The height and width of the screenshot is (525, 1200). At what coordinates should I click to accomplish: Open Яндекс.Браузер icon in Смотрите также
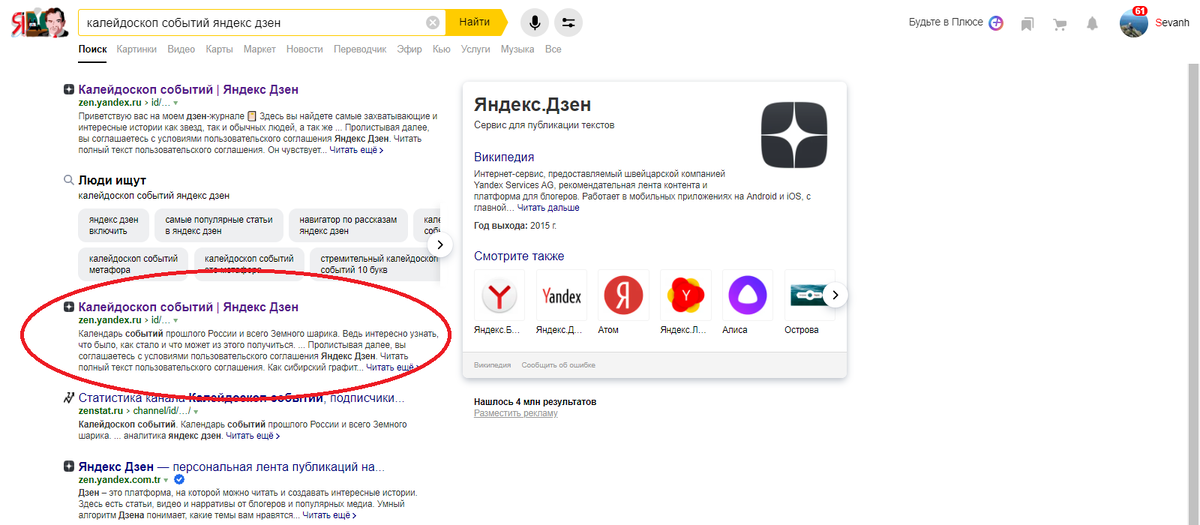click(x=499, y=295)
